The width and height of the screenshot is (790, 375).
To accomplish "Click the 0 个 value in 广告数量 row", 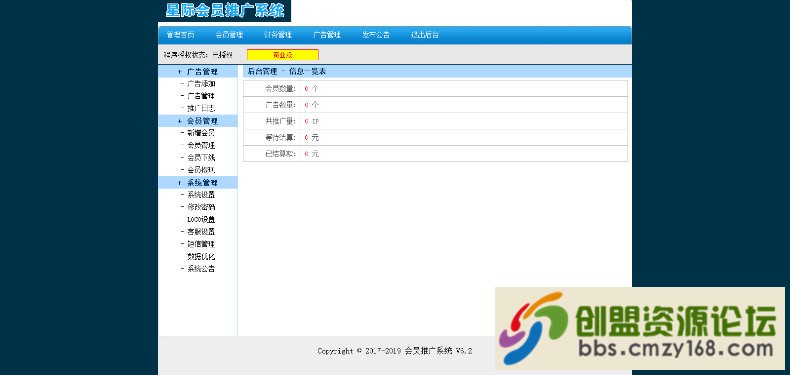I will 311,105.
